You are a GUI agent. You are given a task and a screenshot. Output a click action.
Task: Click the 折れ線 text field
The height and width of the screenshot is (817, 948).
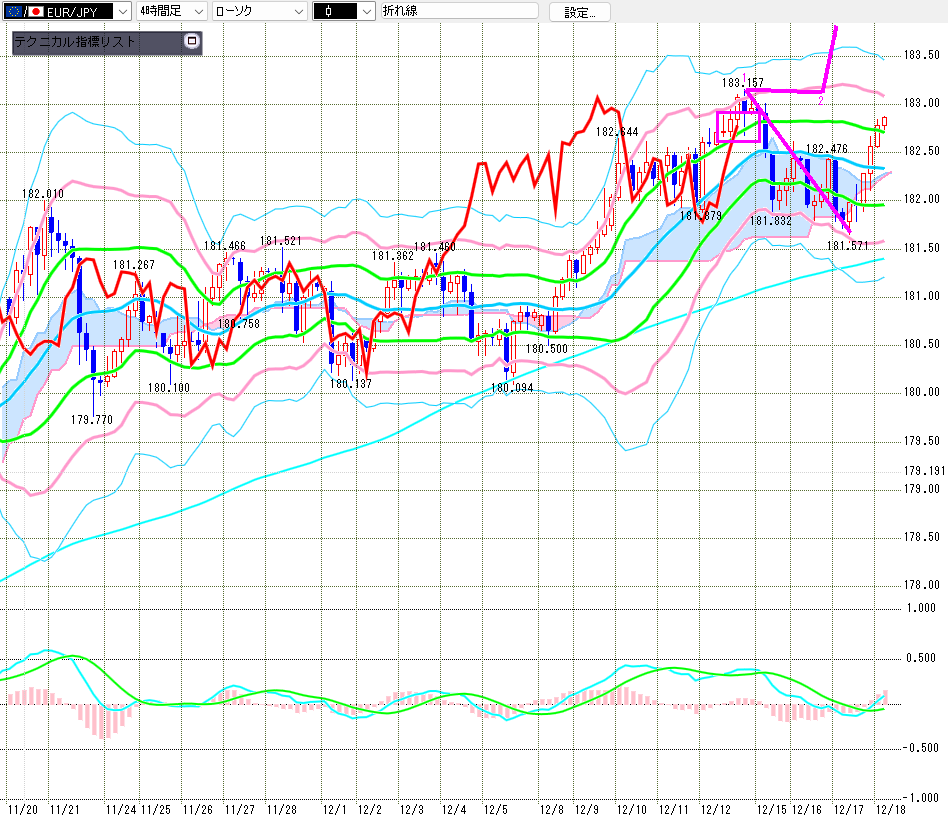coord(458,12)
